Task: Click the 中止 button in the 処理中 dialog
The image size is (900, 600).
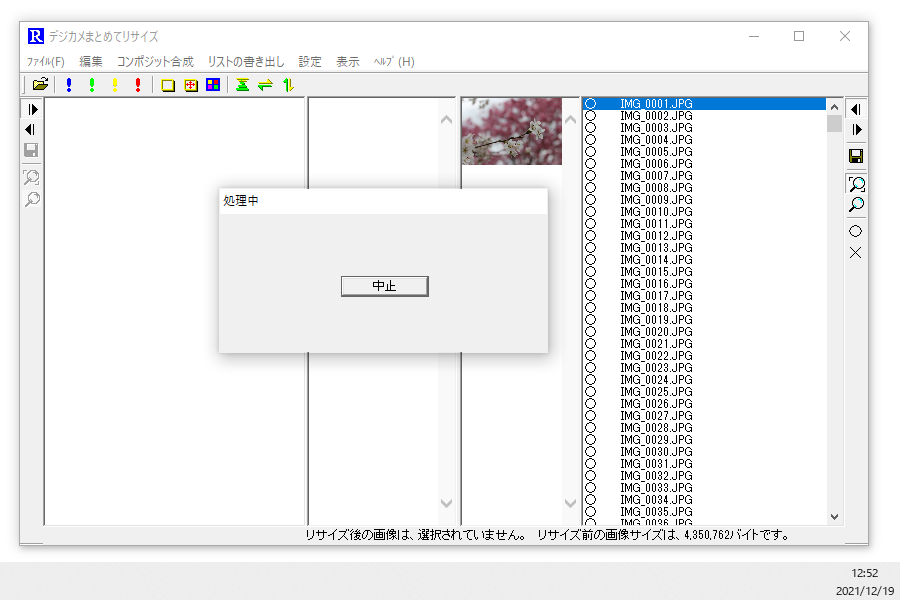Action: coord(385,286)
